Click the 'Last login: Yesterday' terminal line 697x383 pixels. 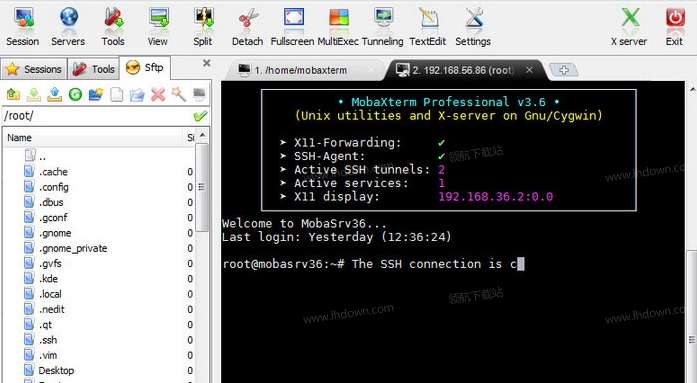(337, 237)
